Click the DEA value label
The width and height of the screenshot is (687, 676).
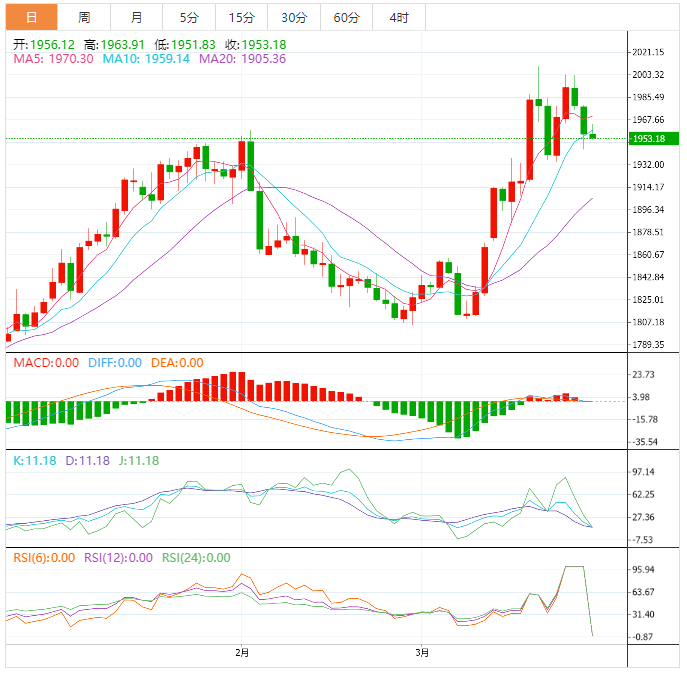coord(177,363)
